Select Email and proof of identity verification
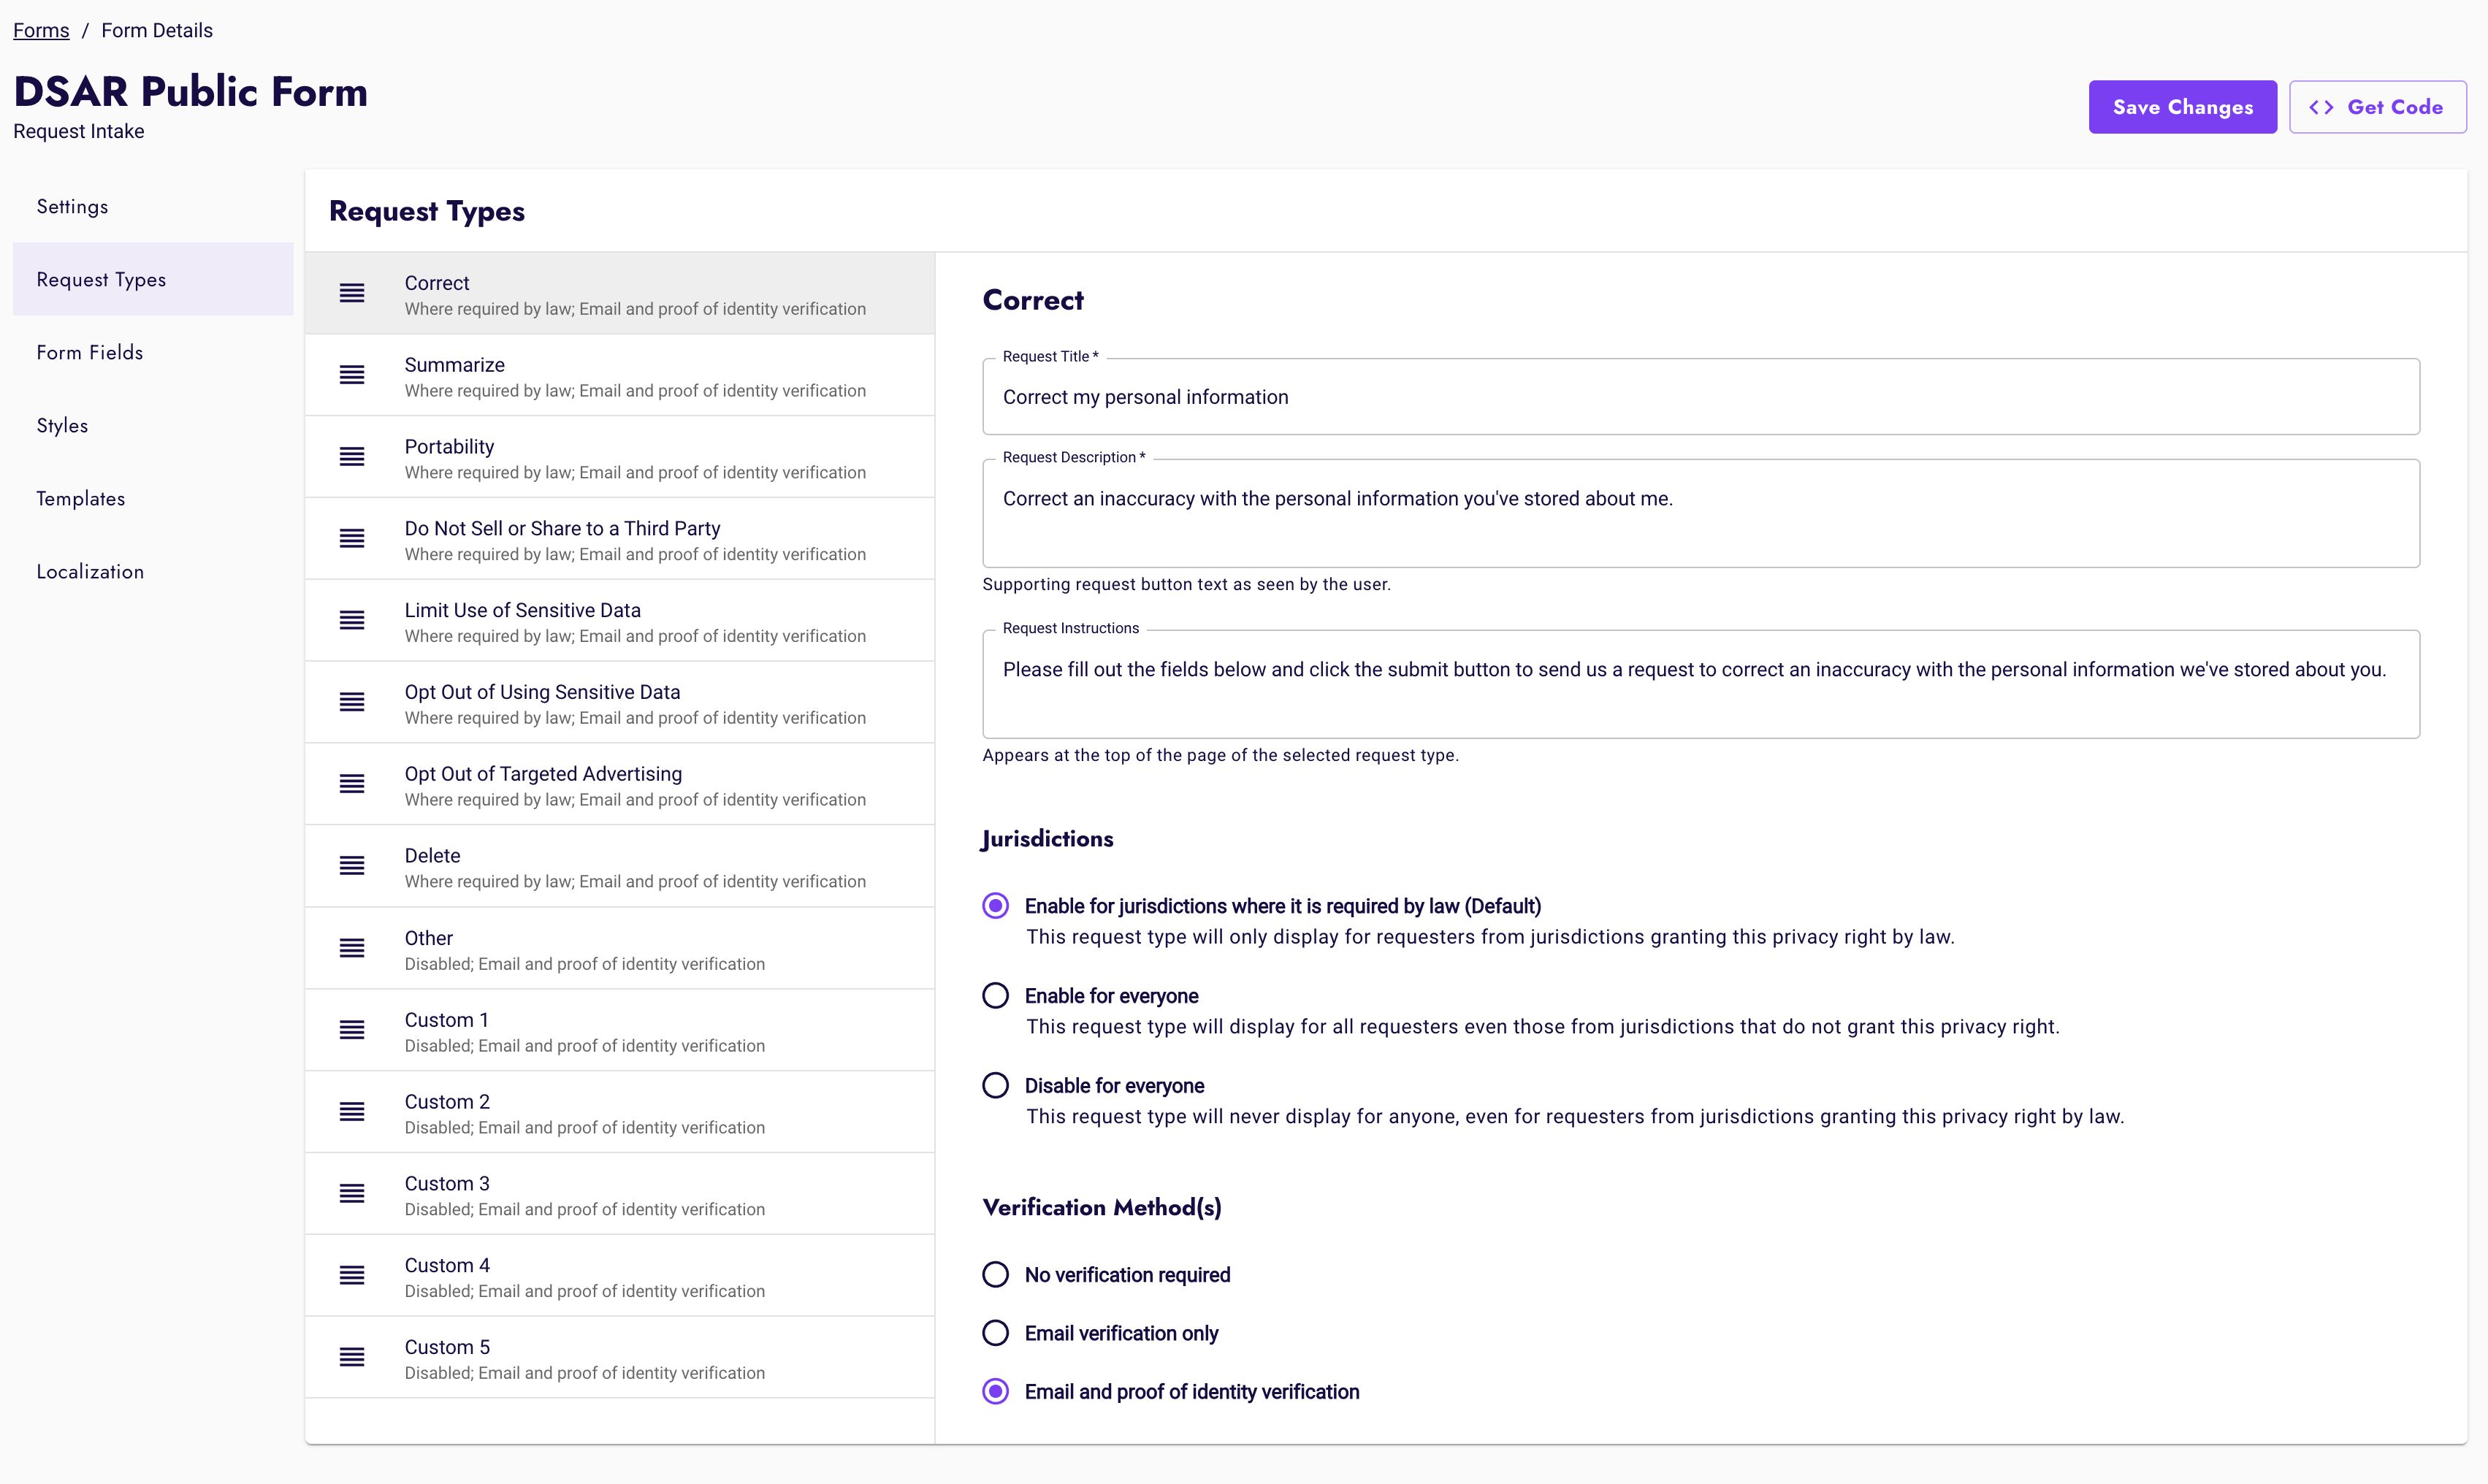This screenshot has width=2488, height=1484. [995, 1392]
